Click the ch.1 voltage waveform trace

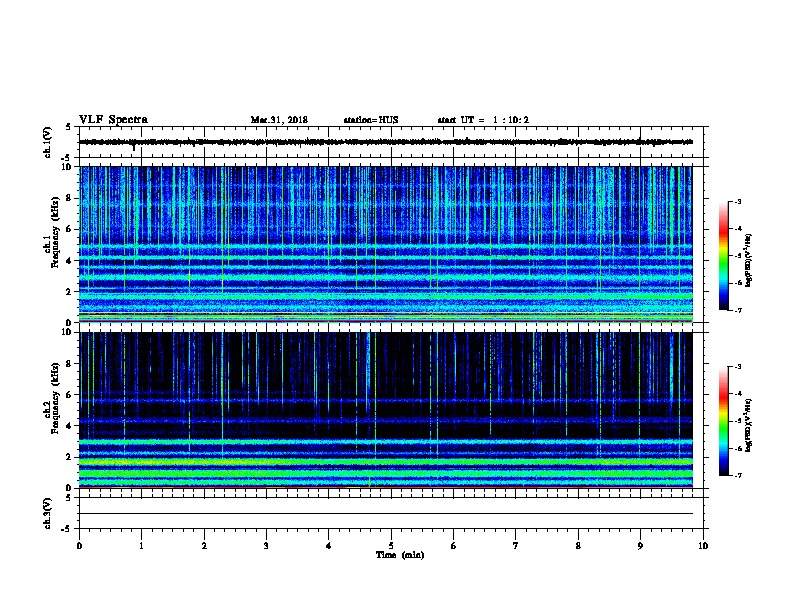click(x=386, y=142)
